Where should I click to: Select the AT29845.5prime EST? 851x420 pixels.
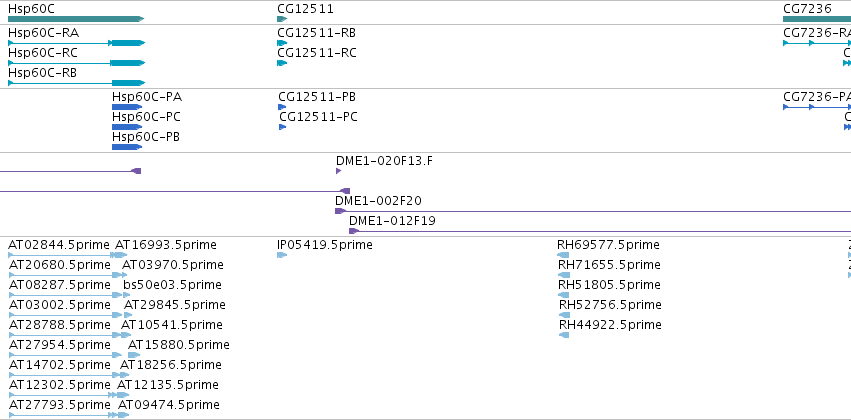click(x=128, y=315)
